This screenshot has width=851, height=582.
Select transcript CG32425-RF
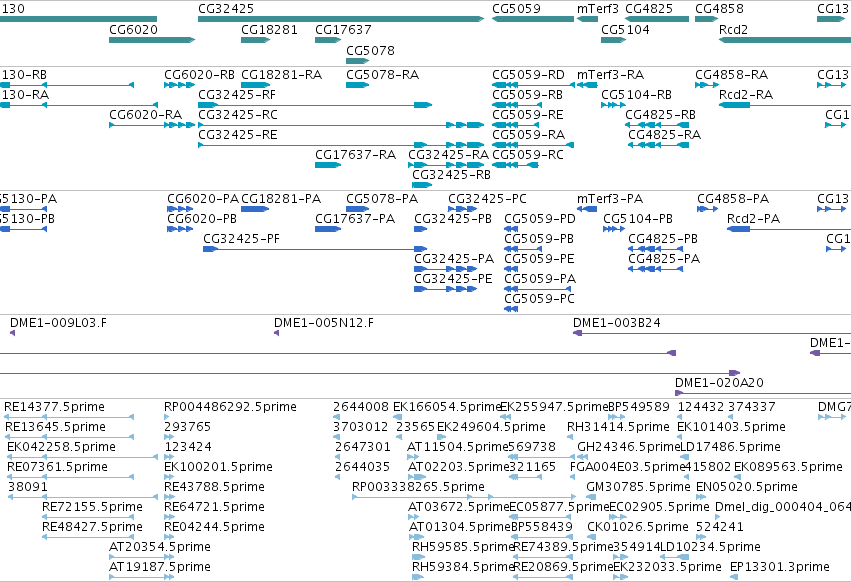point(237,95)
